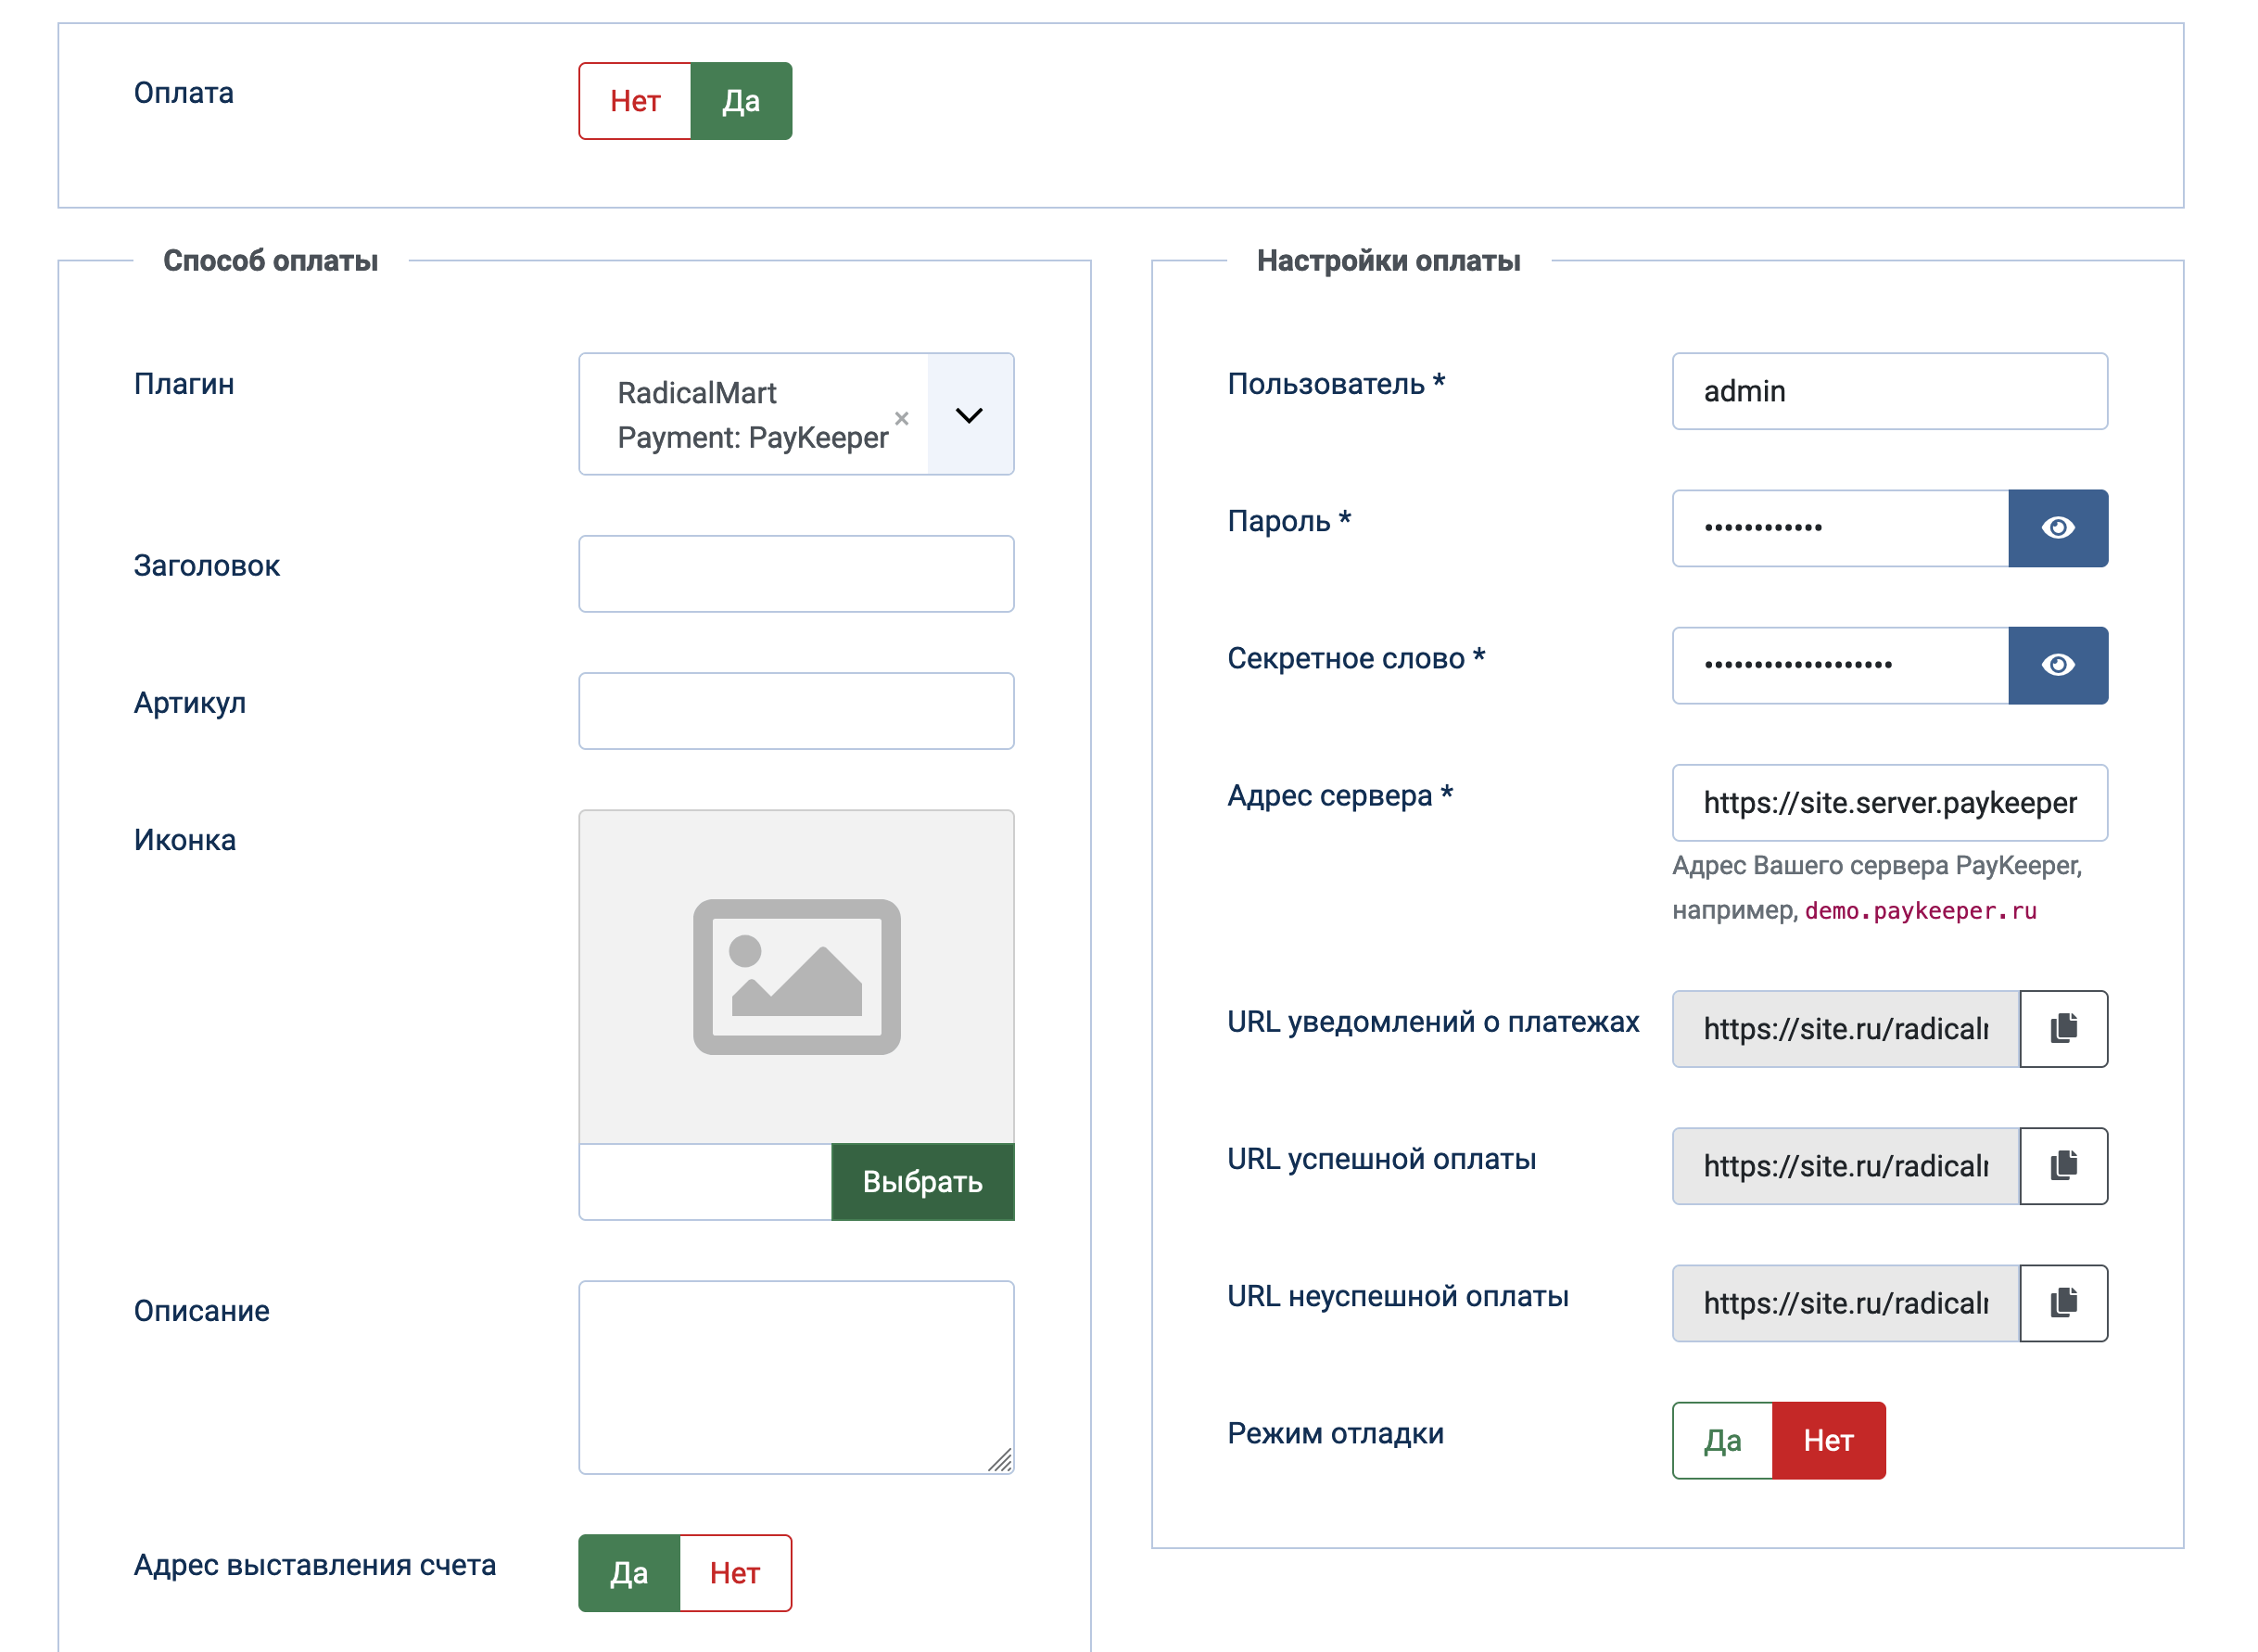2258x1652 pixels.
Task: Select Да option in Оплата switch
Action: point(739,100)
